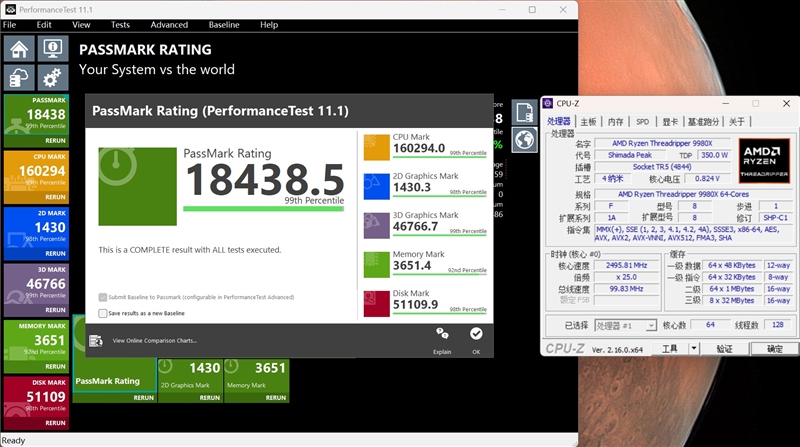Select the PerformanceTest title bar app icon
The height and width of the screenshot is (447, 800).
[10, 9]
